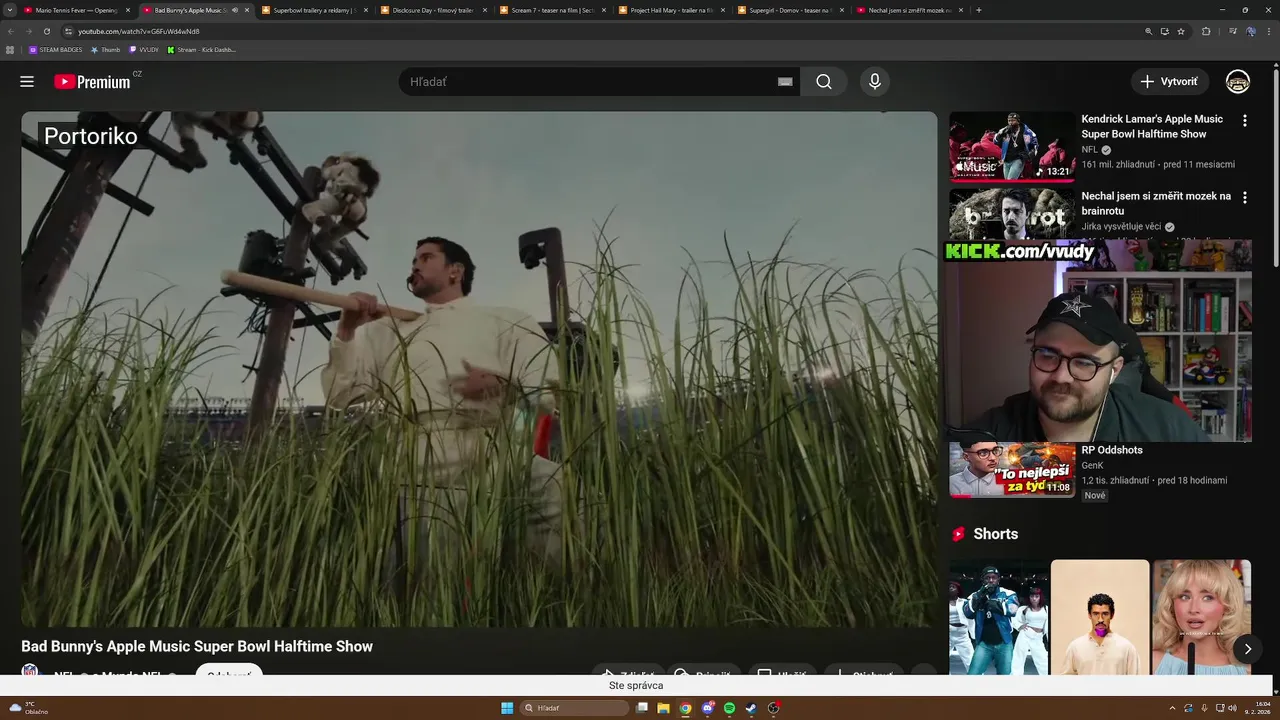Switch to Supergirl - Domov tab
This screenshot has width=1280, height=720.
(x=790, y=10)
